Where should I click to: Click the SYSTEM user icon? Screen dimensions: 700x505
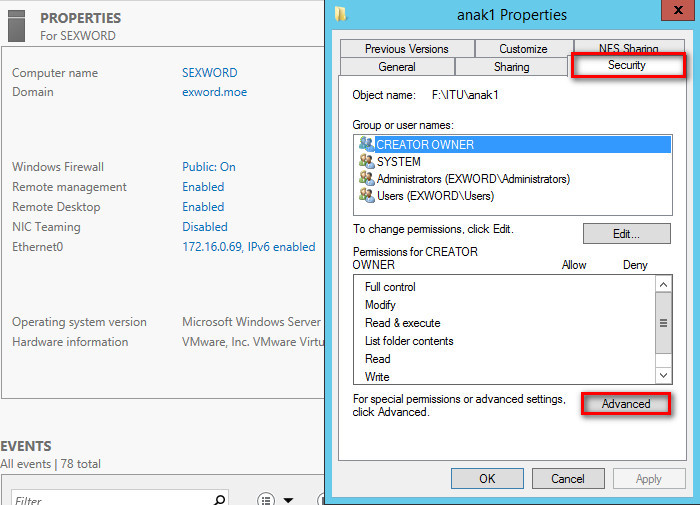tap(365, 162)
